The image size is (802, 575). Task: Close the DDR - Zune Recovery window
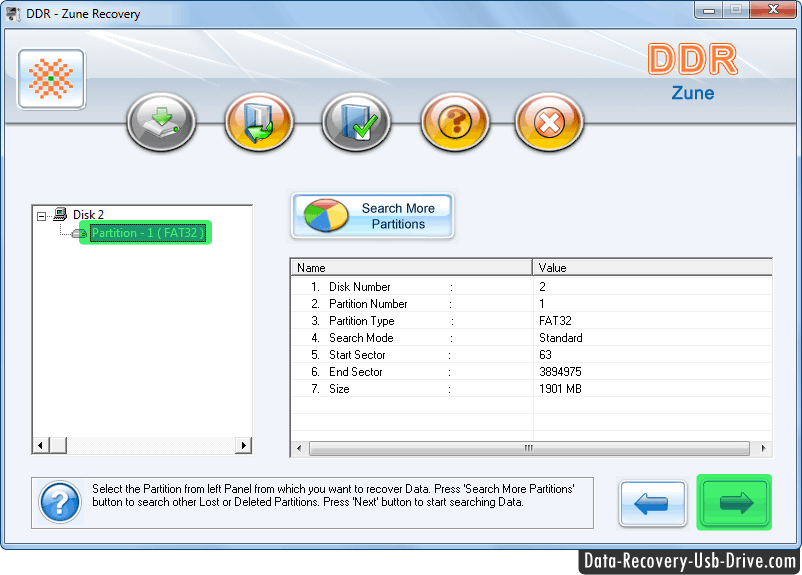click(x=773, y=9)
